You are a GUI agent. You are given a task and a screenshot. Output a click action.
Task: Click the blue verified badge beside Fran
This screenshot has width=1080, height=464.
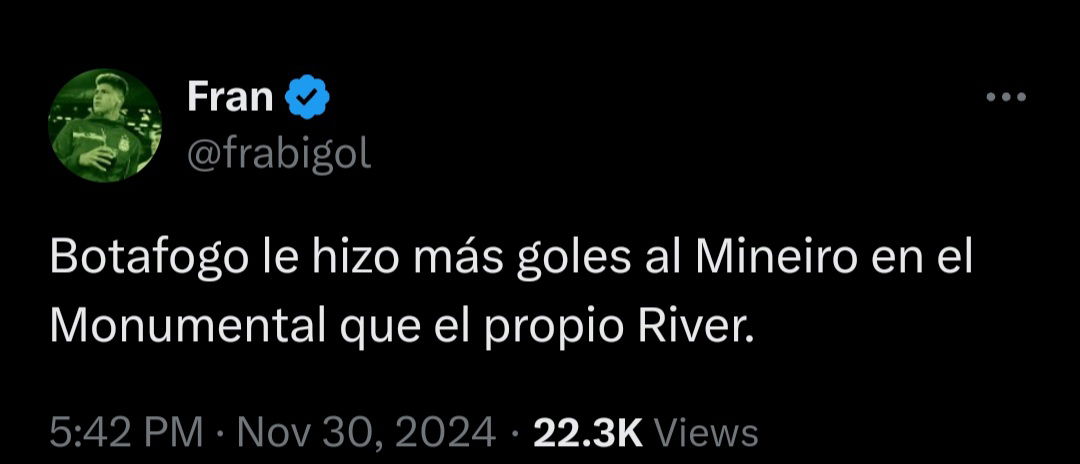pyautogui.click(x=307, y=96)
